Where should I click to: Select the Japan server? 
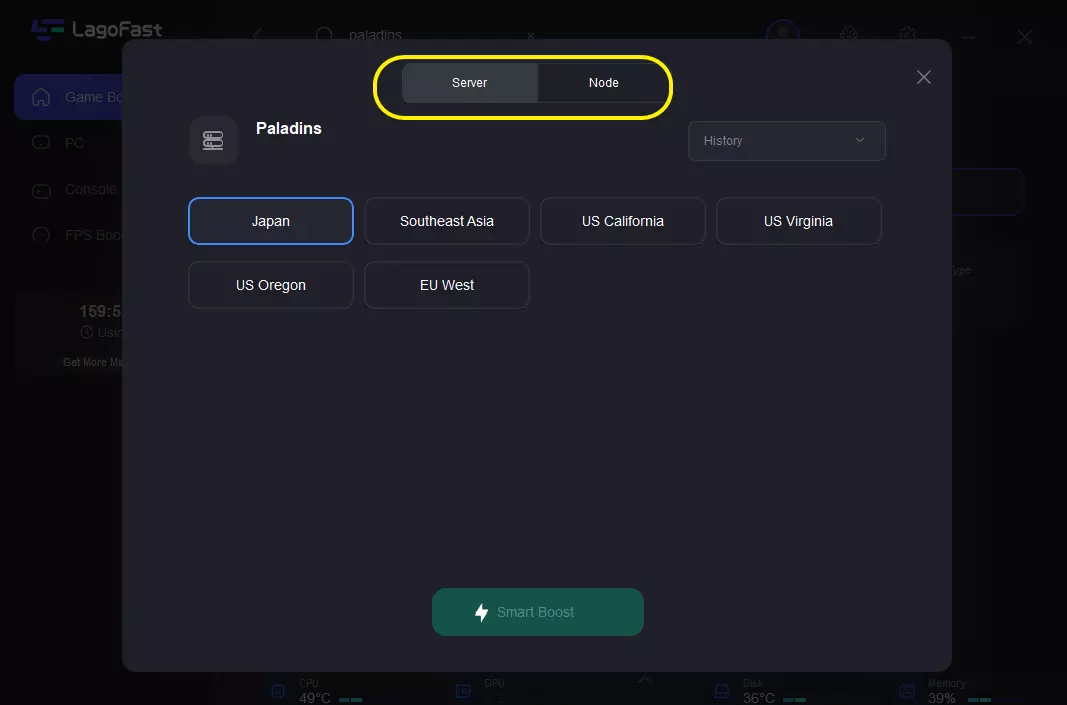click(271, 221)
